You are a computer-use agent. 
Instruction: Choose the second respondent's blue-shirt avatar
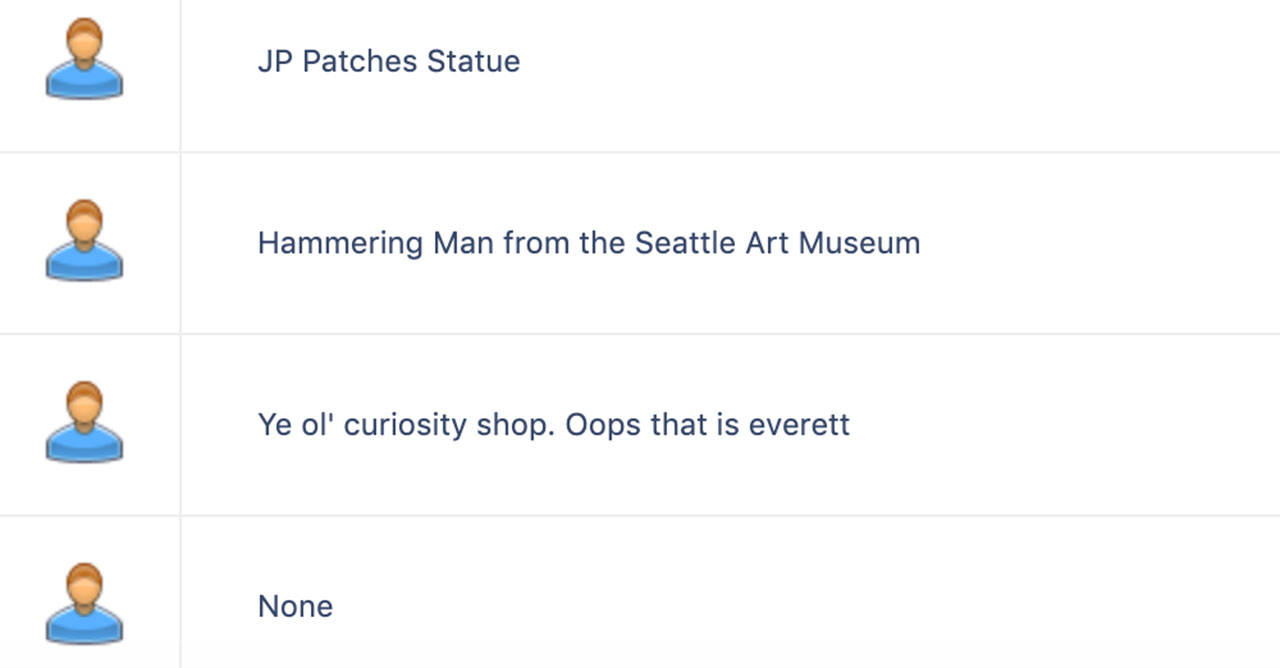[84, 241]
